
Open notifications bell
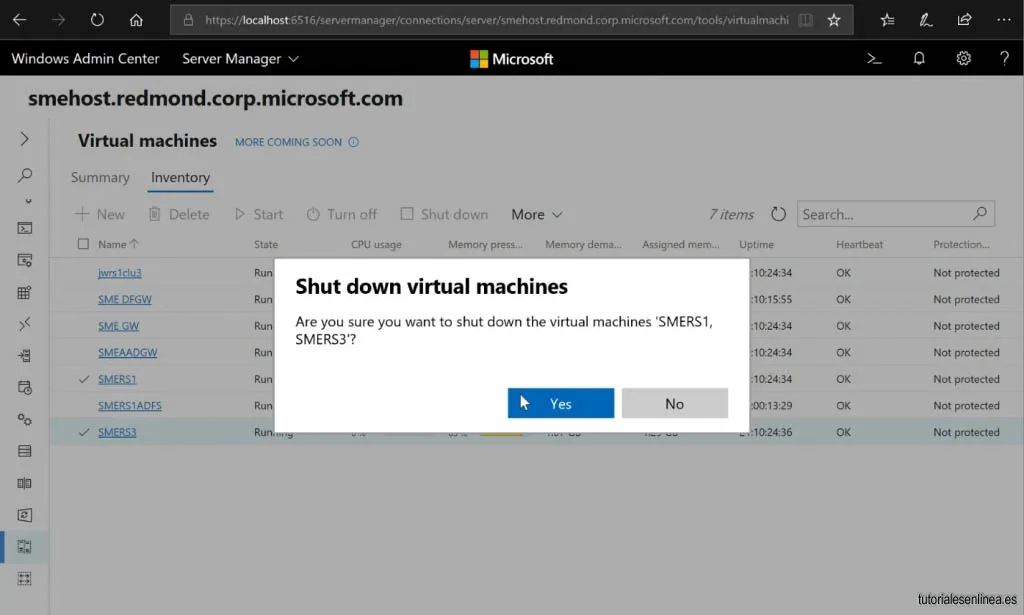(x=919, y=59)
